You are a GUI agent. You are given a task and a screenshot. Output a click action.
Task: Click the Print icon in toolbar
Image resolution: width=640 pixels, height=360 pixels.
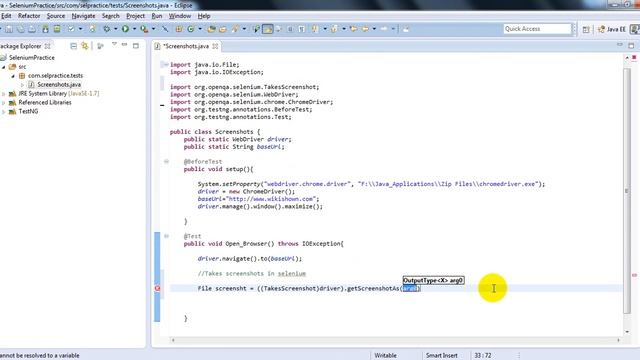point(31,29)
